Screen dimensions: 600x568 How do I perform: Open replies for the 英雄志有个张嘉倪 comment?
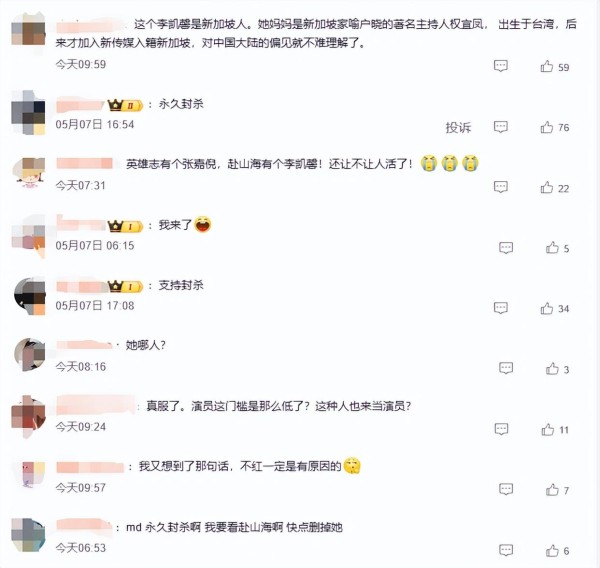501,187
